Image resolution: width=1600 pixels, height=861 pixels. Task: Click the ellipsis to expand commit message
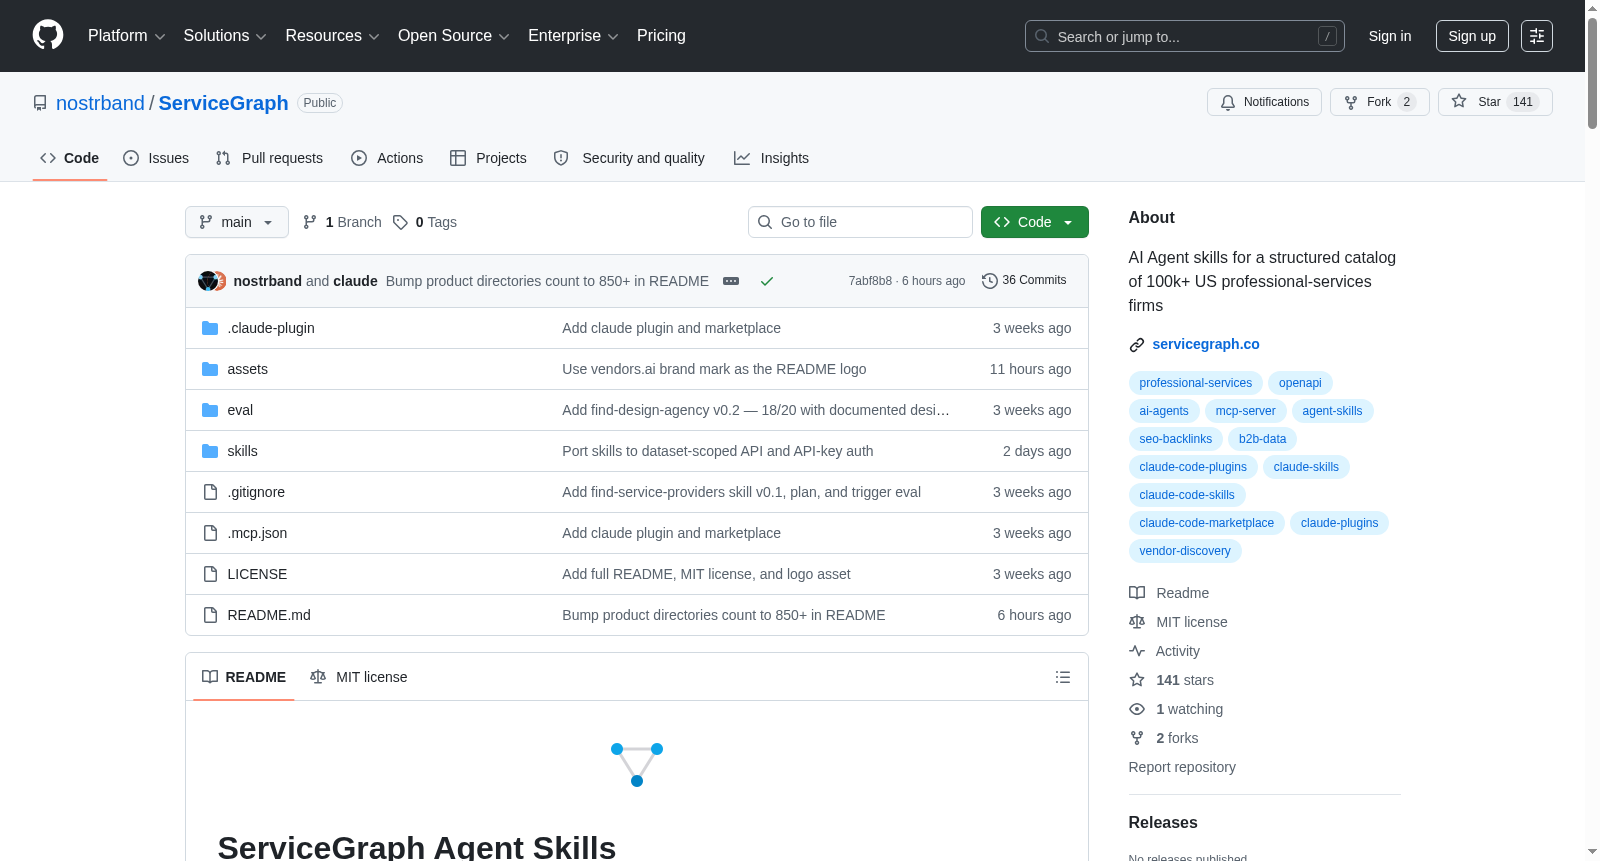[x=731, y=281]
